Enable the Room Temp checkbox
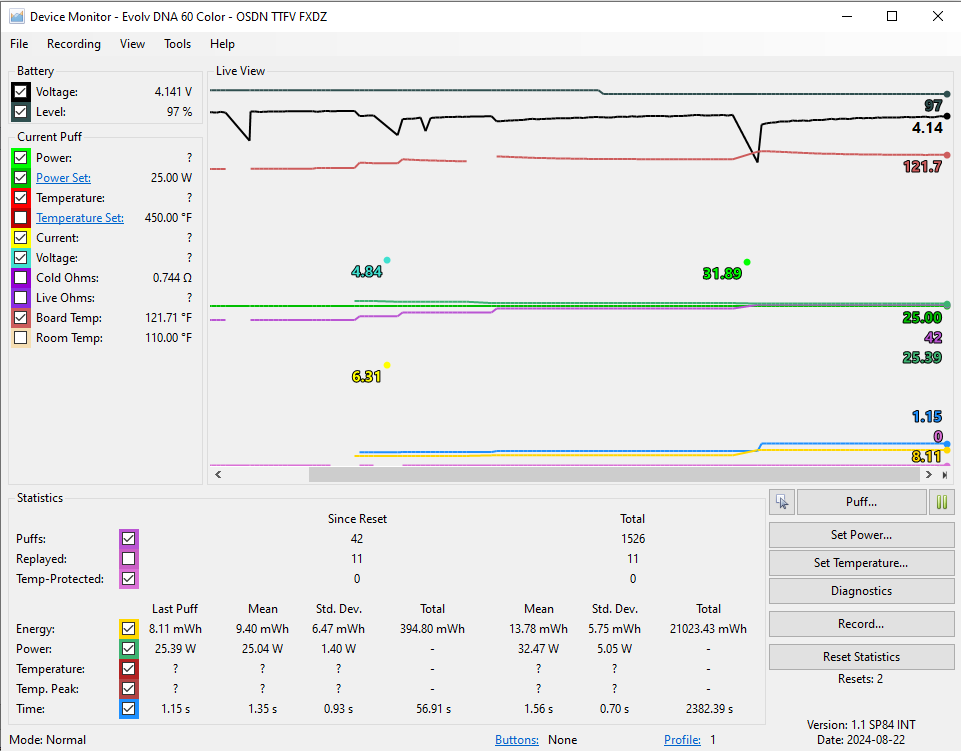The height and width of the screenshot is (751, 961). pyautogui.click(x=21, y=338)
